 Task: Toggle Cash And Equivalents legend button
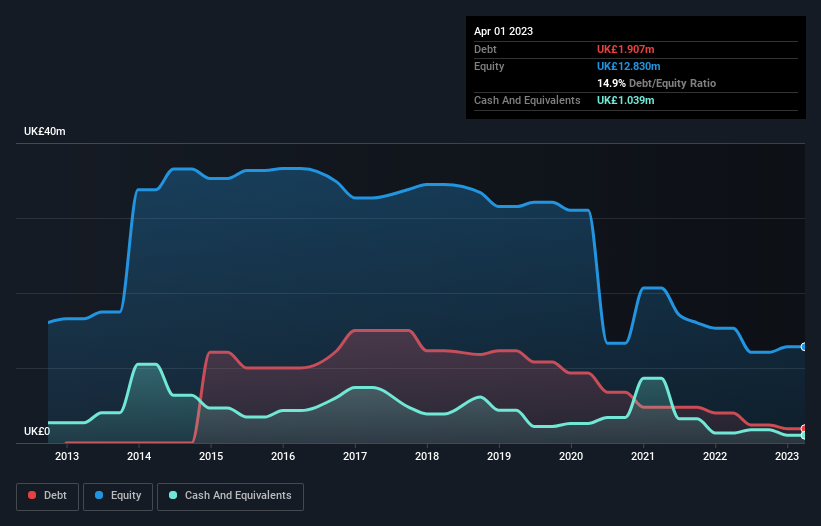230,496
